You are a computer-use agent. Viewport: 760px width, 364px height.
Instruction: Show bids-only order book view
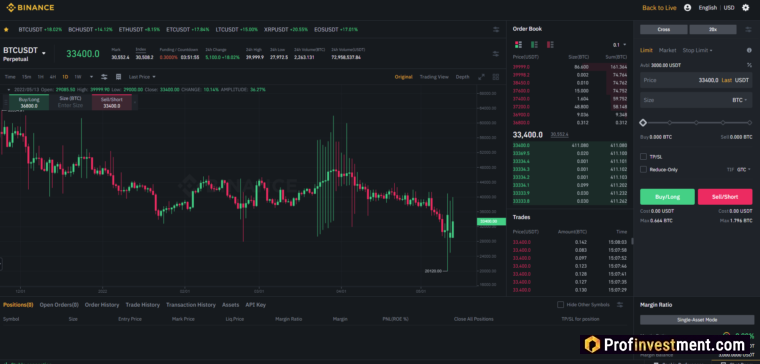click(x=534, y=45)
